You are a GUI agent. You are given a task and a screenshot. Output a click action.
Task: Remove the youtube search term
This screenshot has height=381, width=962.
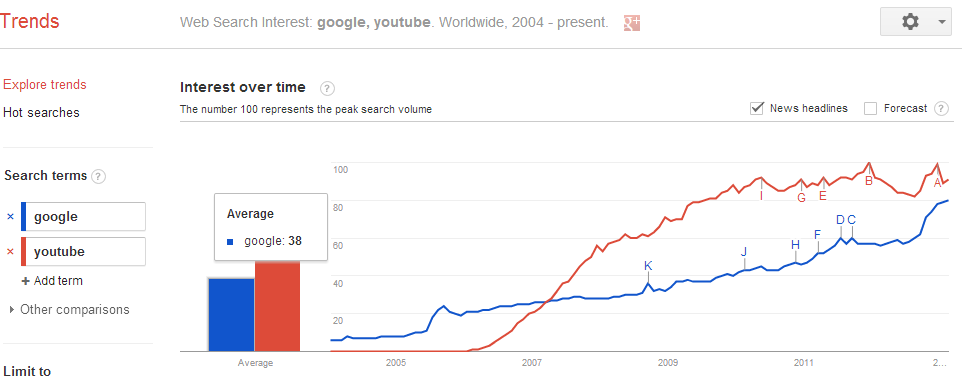tap(10, 252)
